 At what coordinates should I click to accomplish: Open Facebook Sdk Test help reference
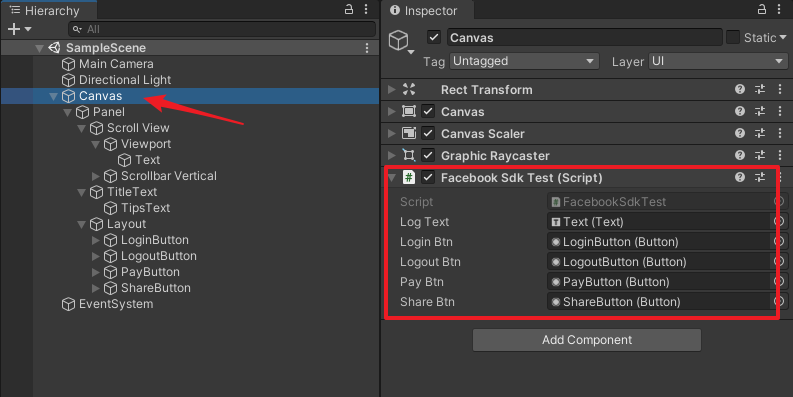pos(740,178)
